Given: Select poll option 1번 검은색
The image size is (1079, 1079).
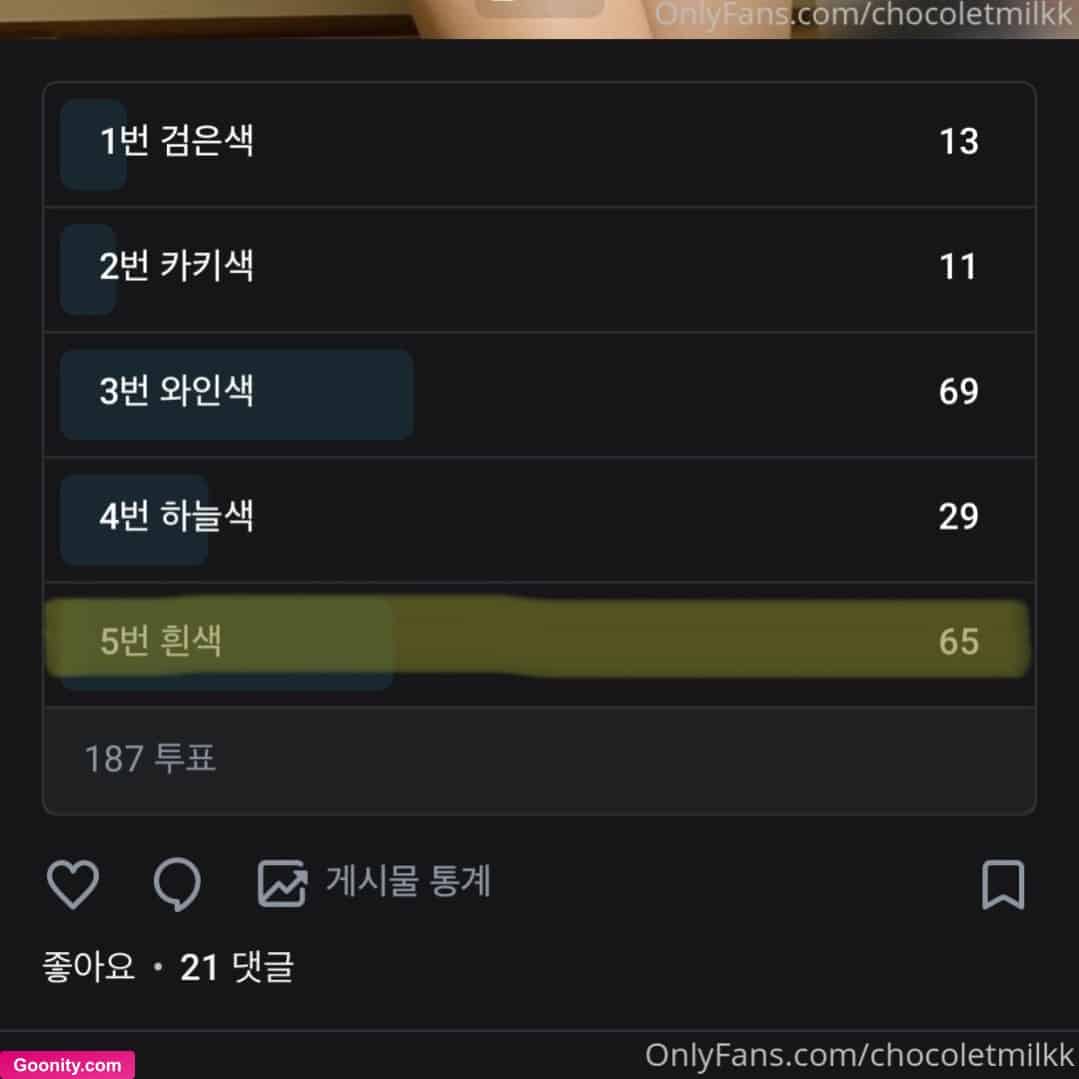Looking at the screenshot, I should coord(540,144).
